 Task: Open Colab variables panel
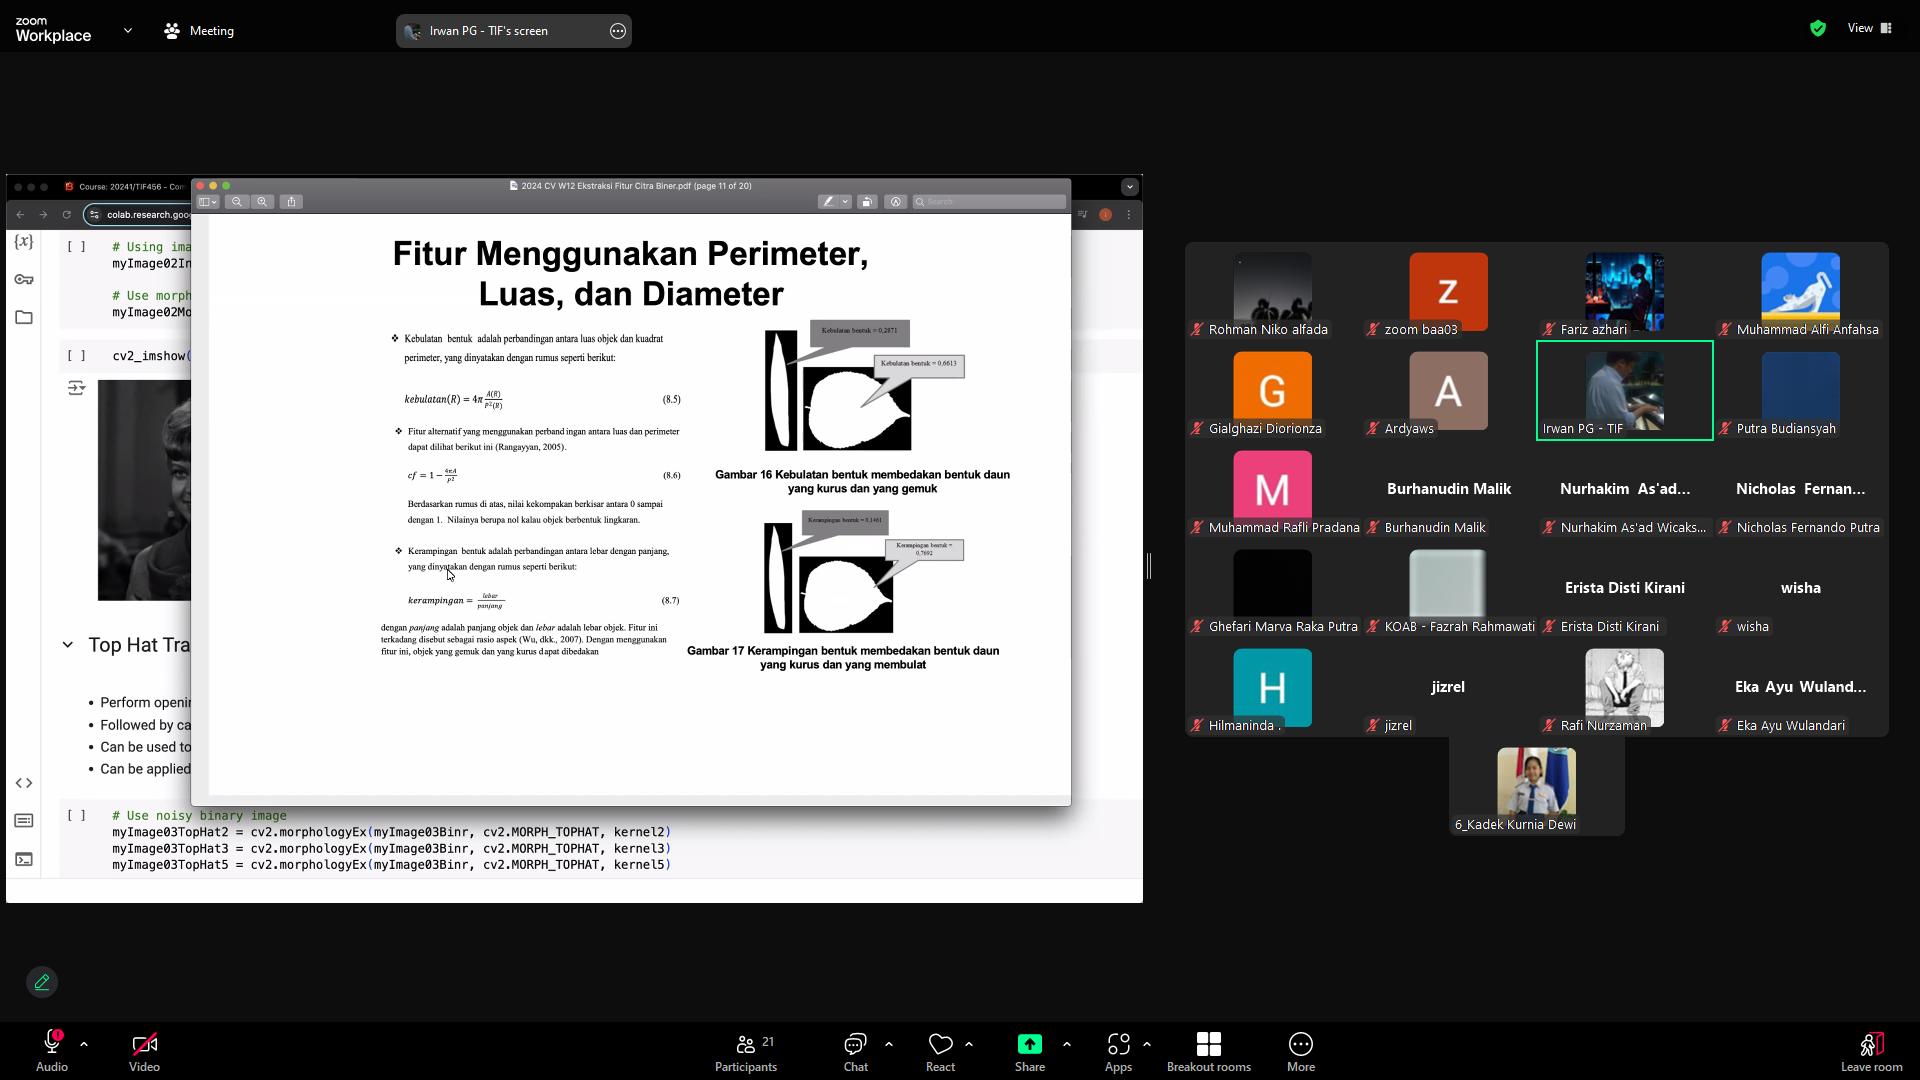pyautogui.click(x=24, y=242)
